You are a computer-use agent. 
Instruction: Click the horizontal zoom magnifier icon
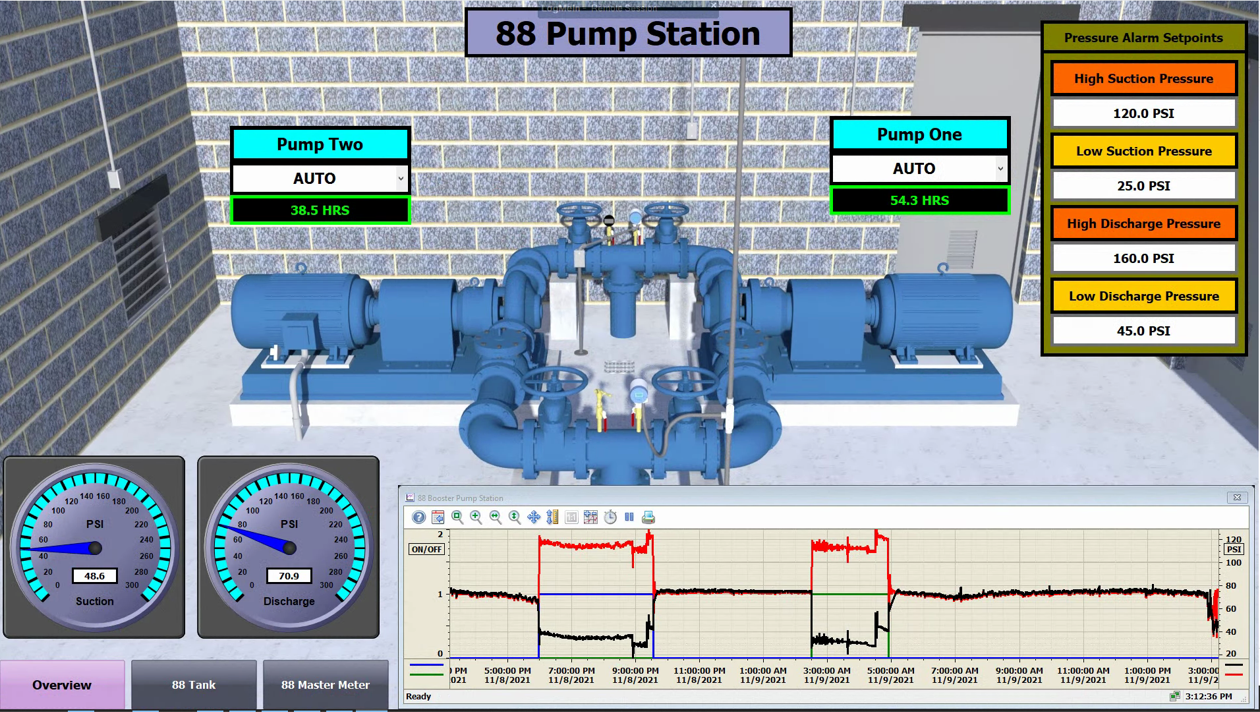point(495,517)
